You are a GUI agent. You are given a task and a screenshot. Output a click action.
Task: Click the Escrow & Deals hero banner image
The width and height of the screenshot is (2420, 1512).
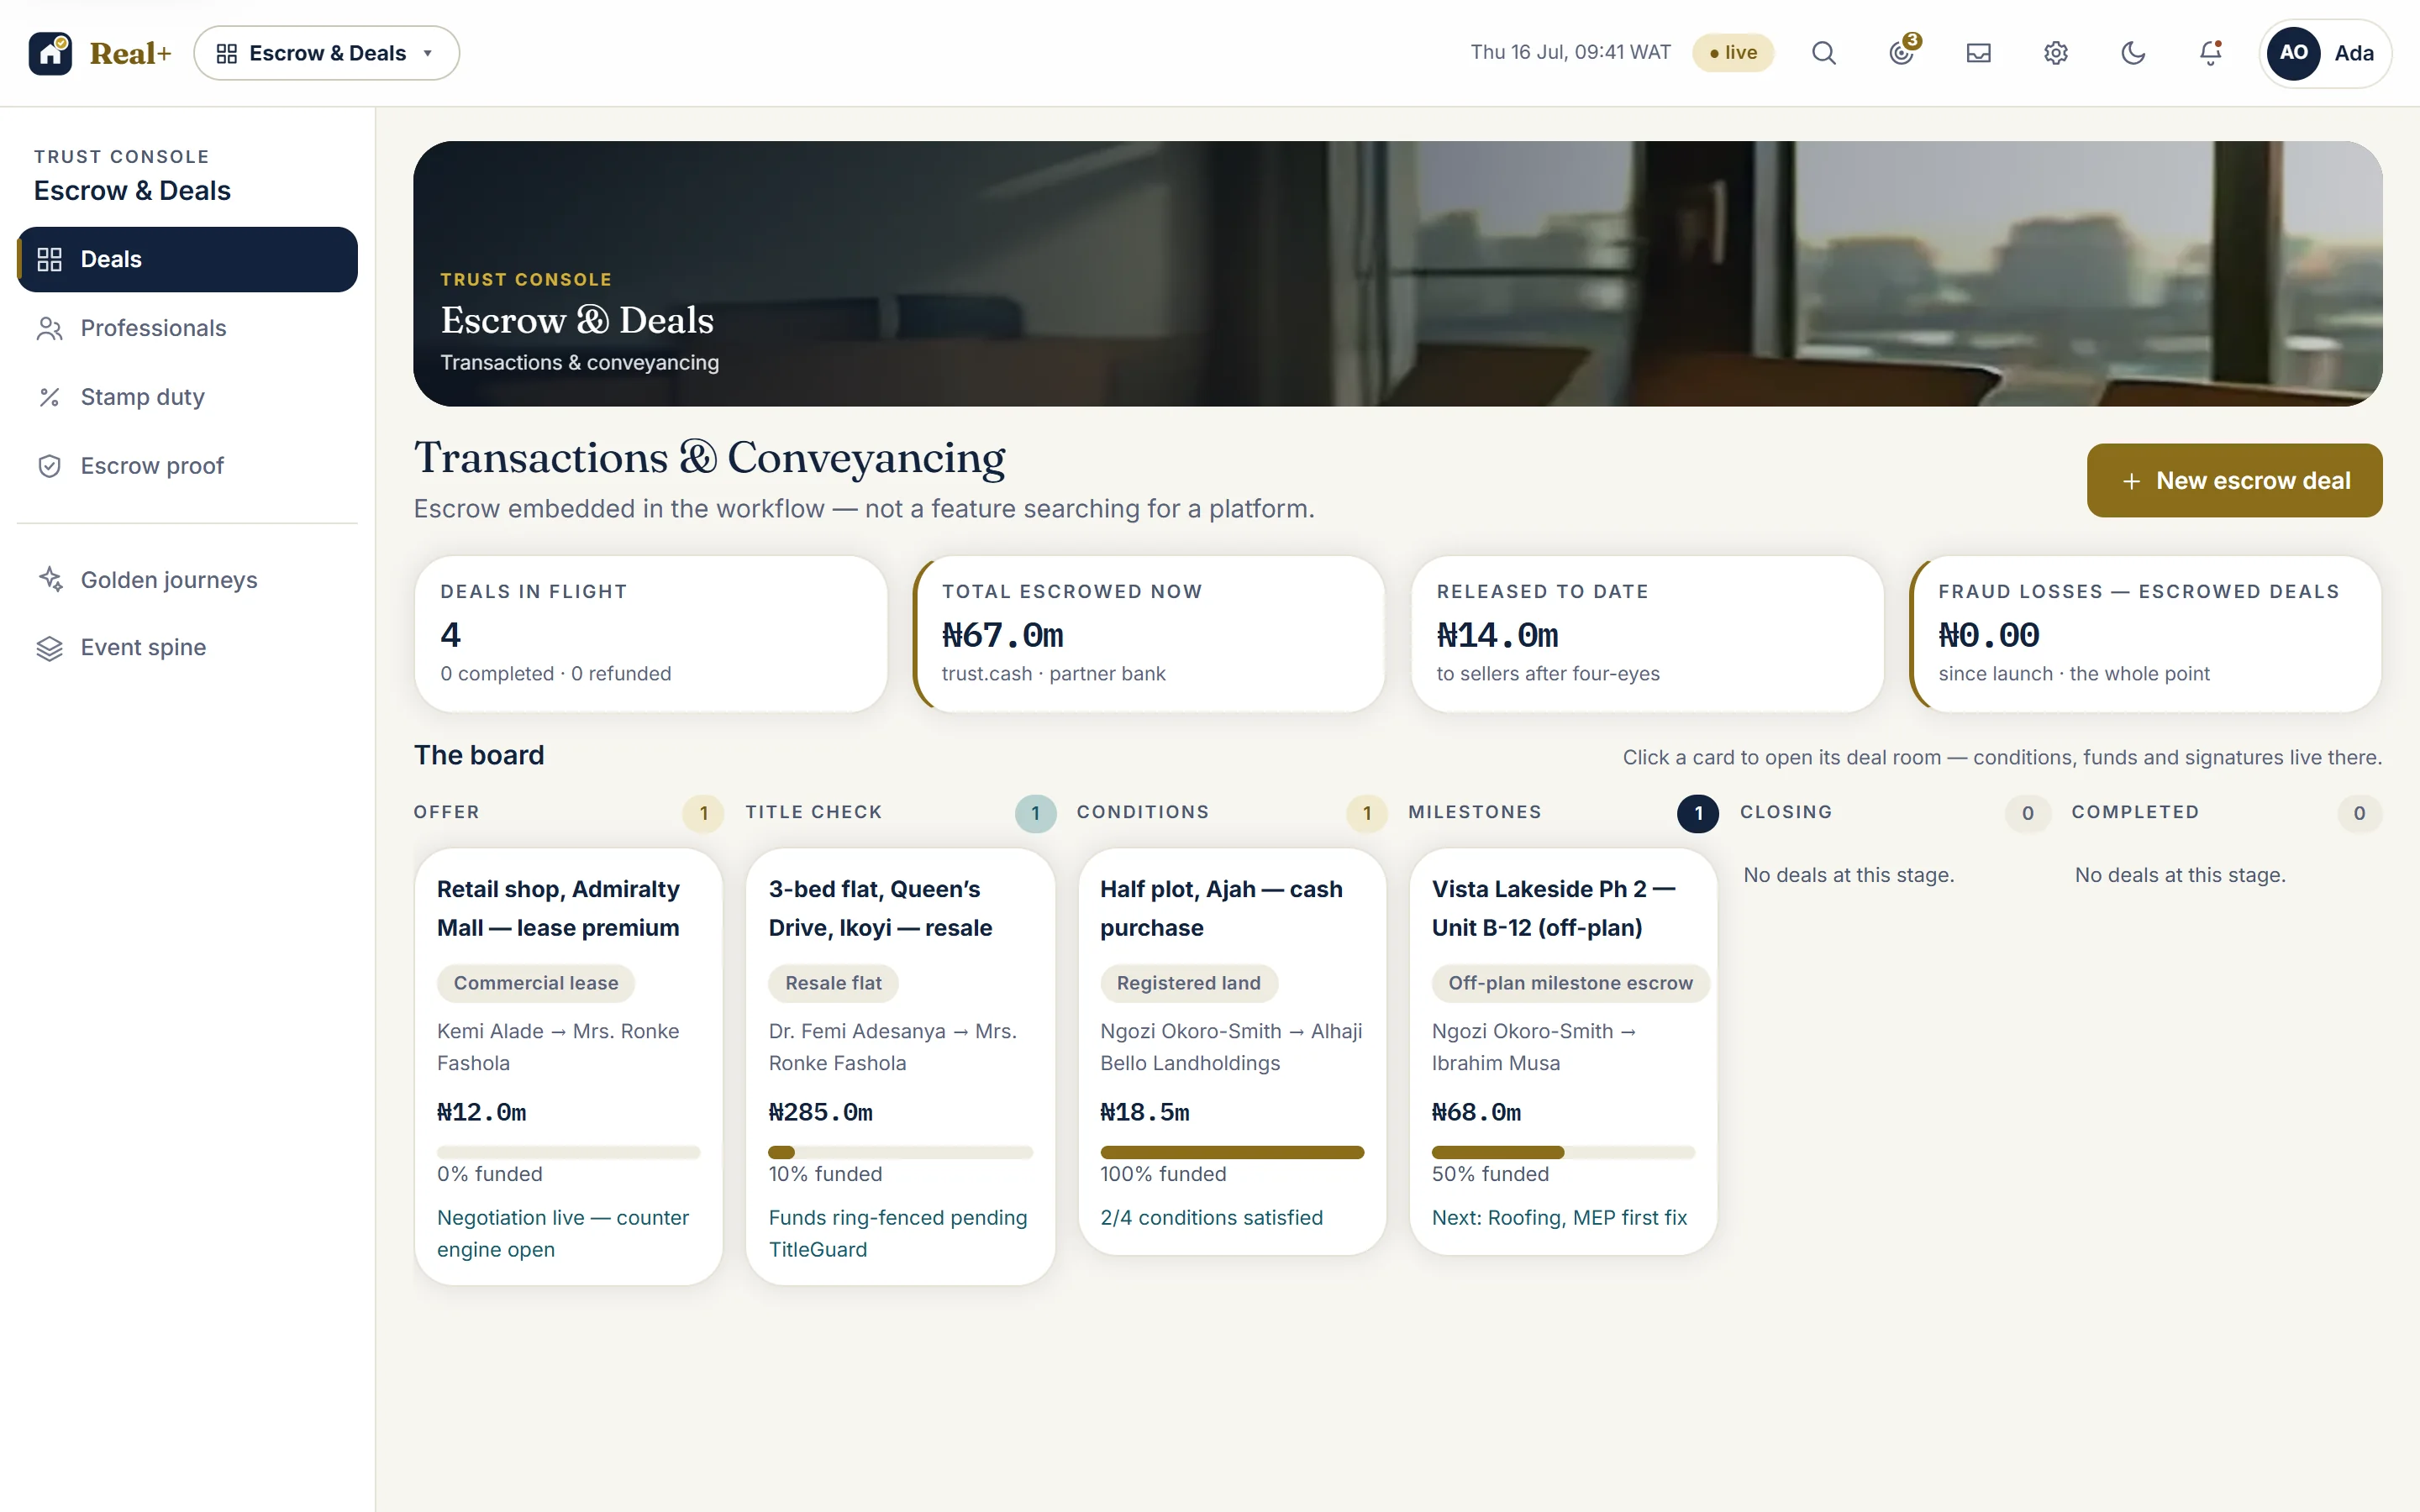(1398, 274)
